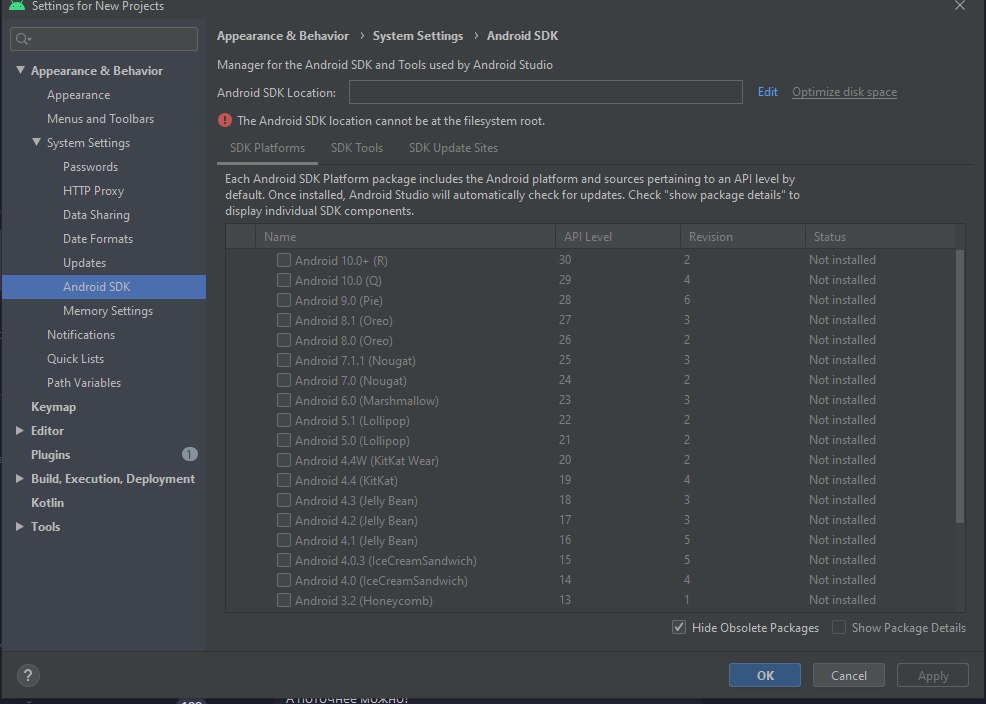Click the search magnifier icon
Viewport: 986px width, 704px height.
tap(22, 39)
